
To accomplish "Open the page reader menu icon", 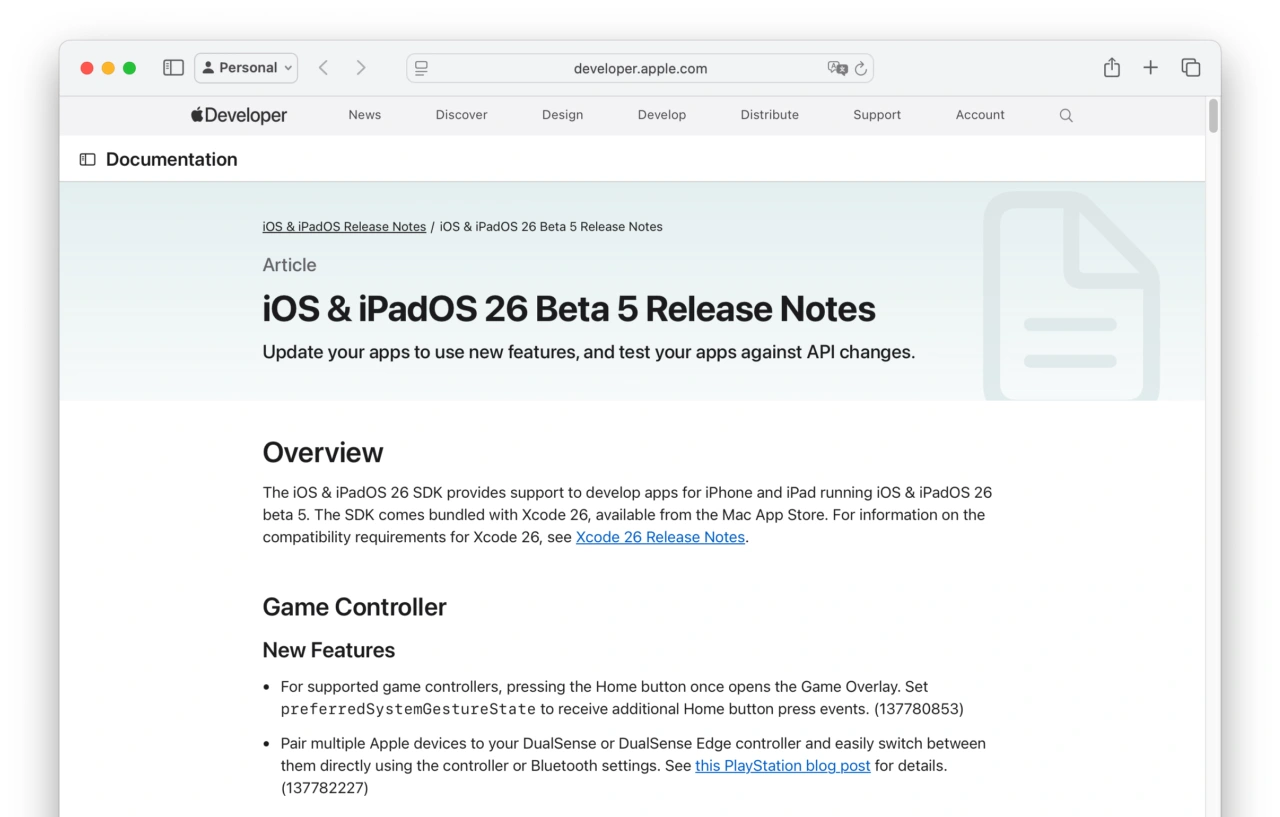I will click(x=422, y=68).
